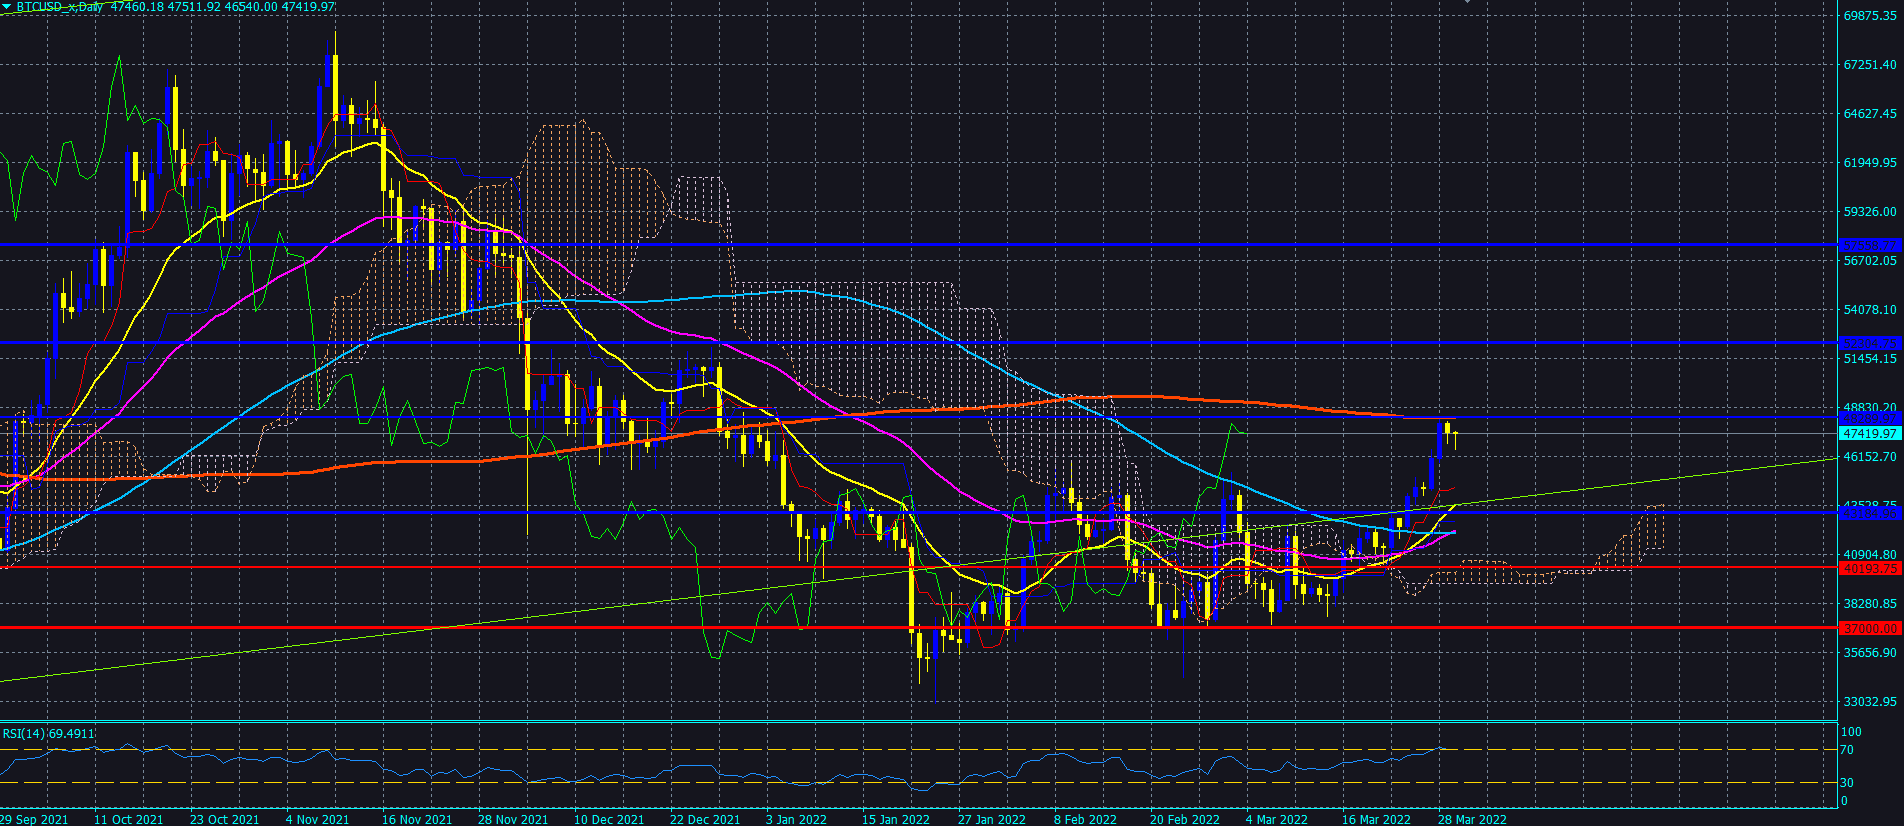Click the RSI(14) 69.4911 indicator label
Screen dimensions: 1904x826
point(49,734)
